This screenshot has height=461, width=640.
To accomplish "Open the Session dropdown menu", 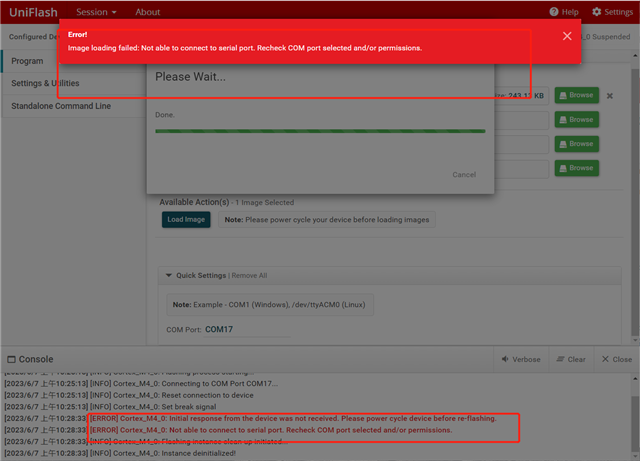I will point(96,12).
